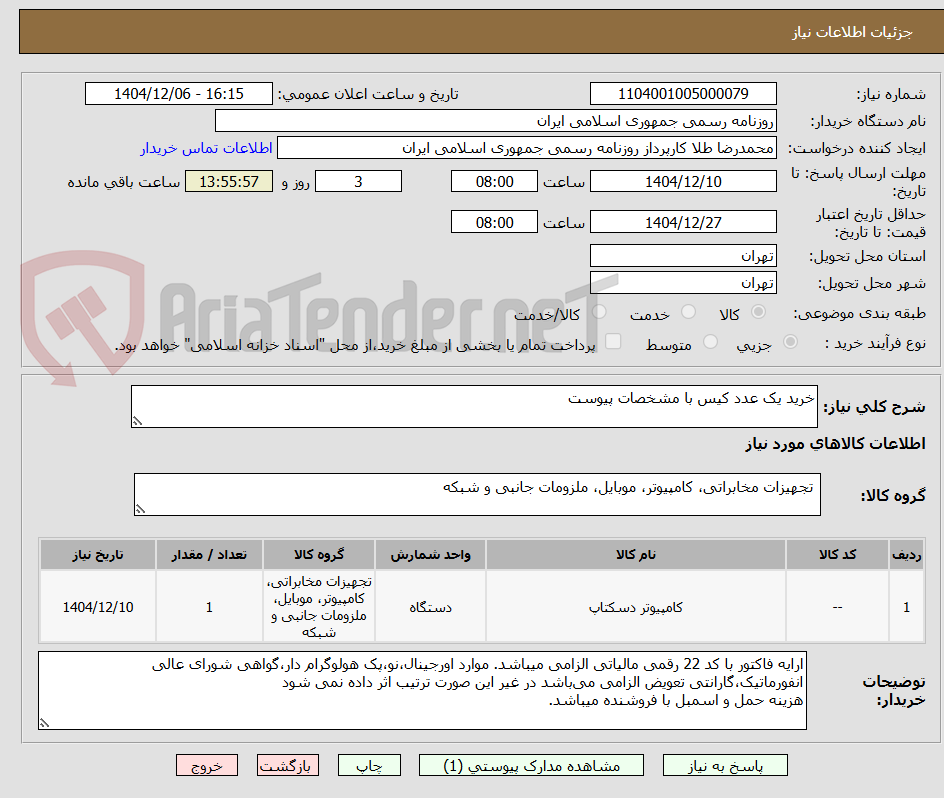This screenshot has width=944, height=798.
Task: Click the واحد شمارش column header
Action: (430, 555)
